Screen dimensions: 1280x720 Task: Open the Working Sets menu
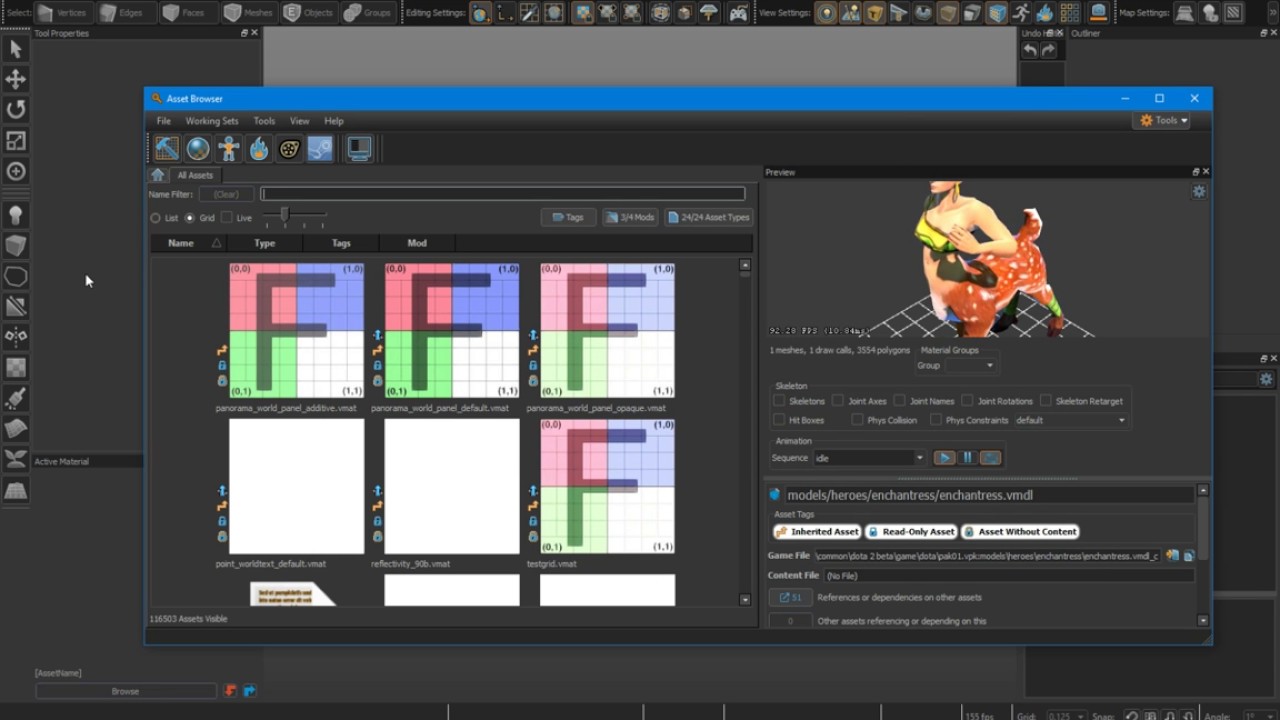coord(212,121)
